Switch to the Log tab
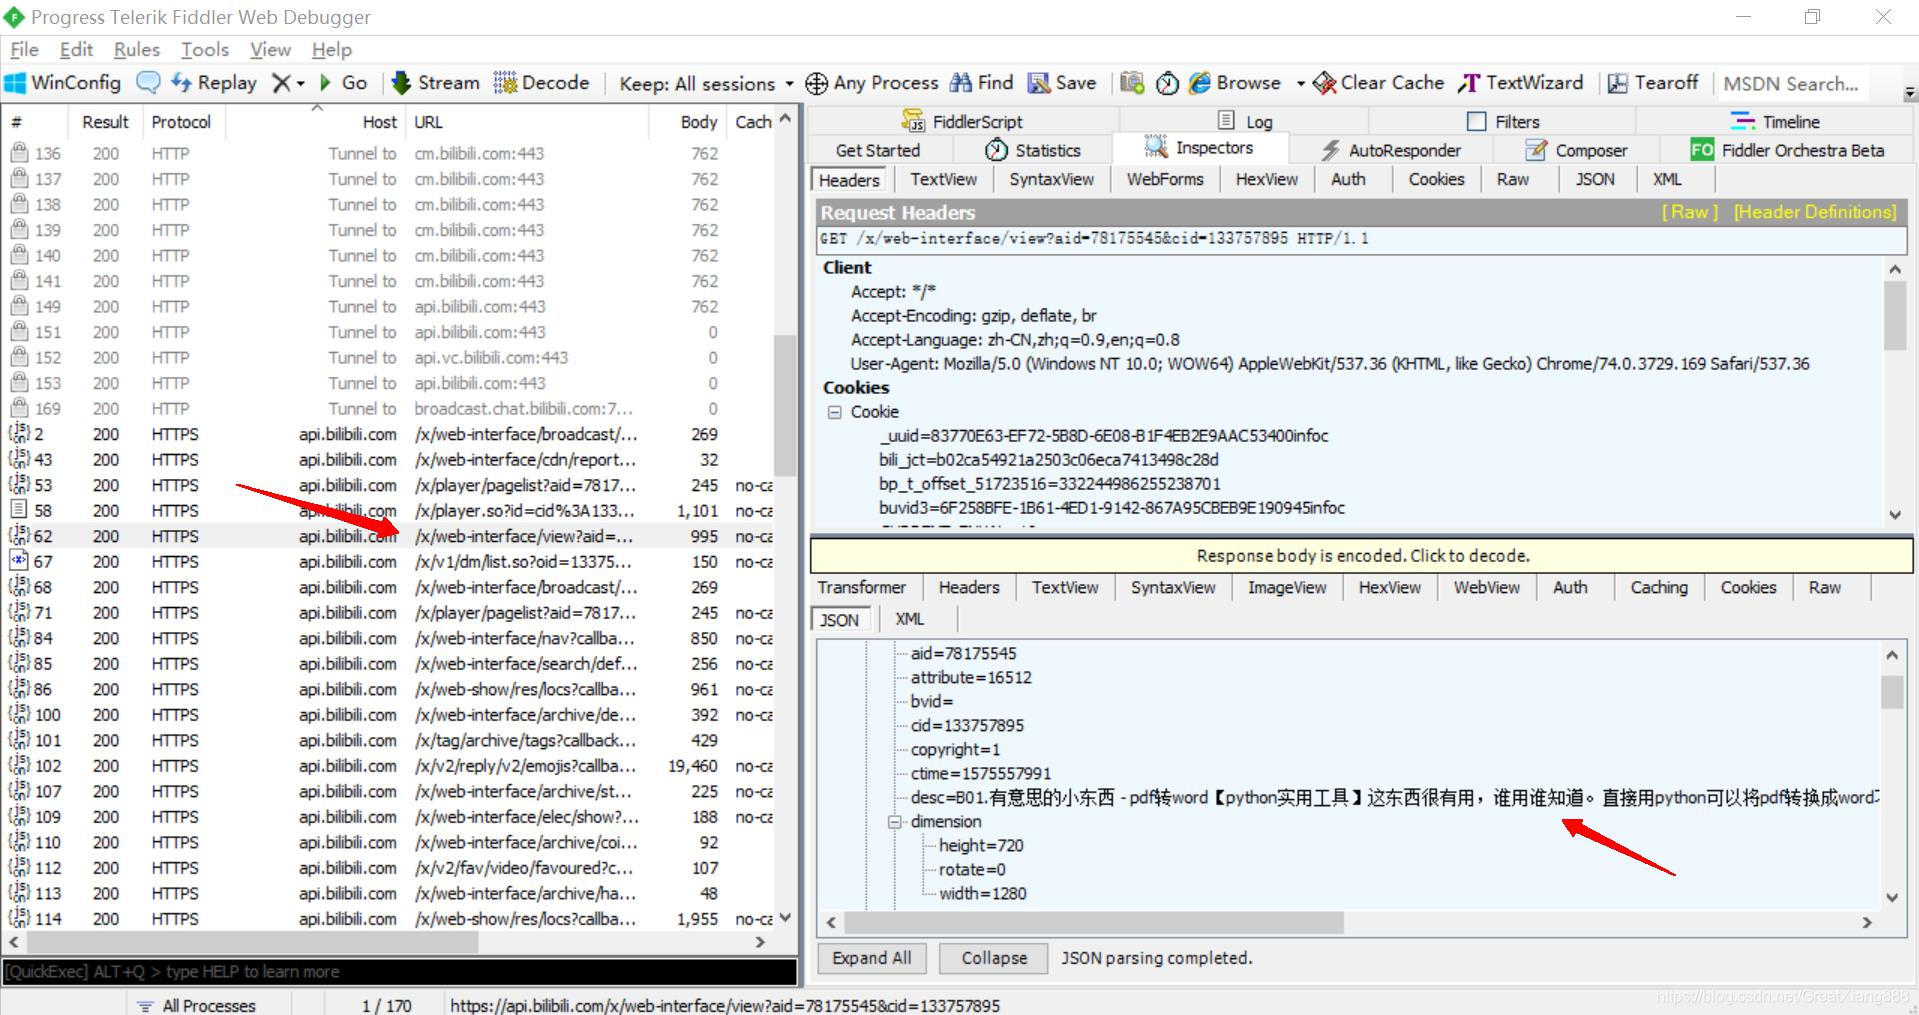 (x=1245, y=121)
